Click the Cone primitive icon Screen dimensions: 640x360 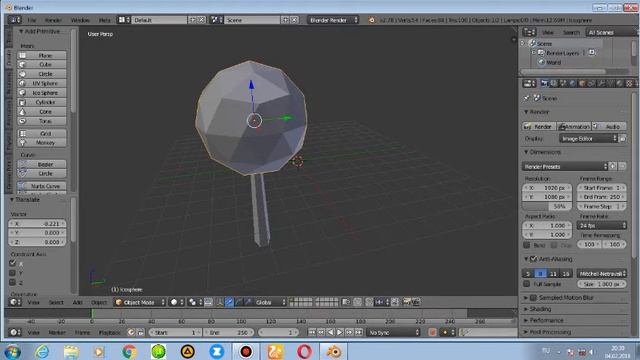point(22,111)
